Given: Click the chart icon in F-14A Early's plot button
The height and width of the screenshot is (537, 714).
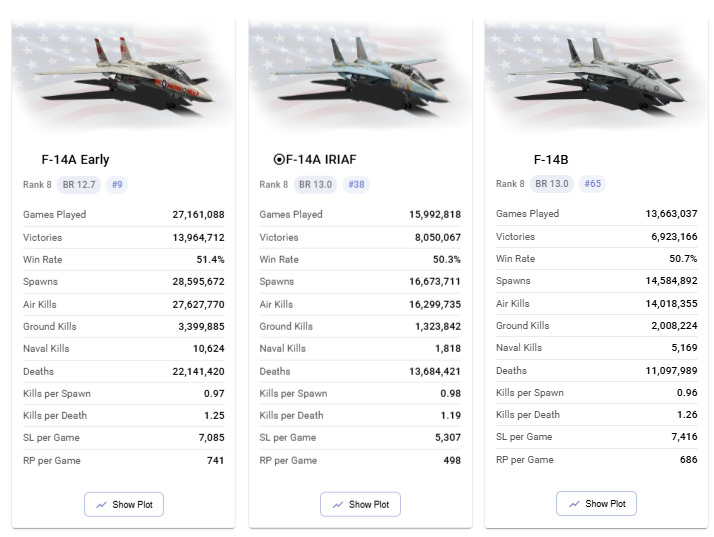Looking at the screenshot, I should pyautogui.click(x=102, y=505).
